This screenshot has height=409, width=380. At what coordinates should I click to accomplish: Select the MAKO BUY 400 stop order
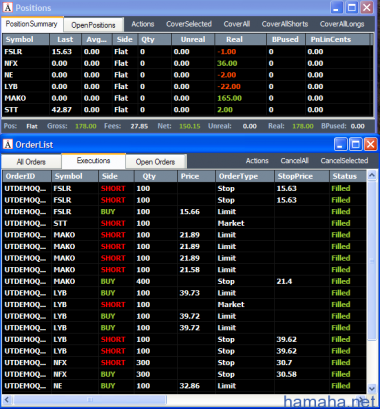coord(184,281)
